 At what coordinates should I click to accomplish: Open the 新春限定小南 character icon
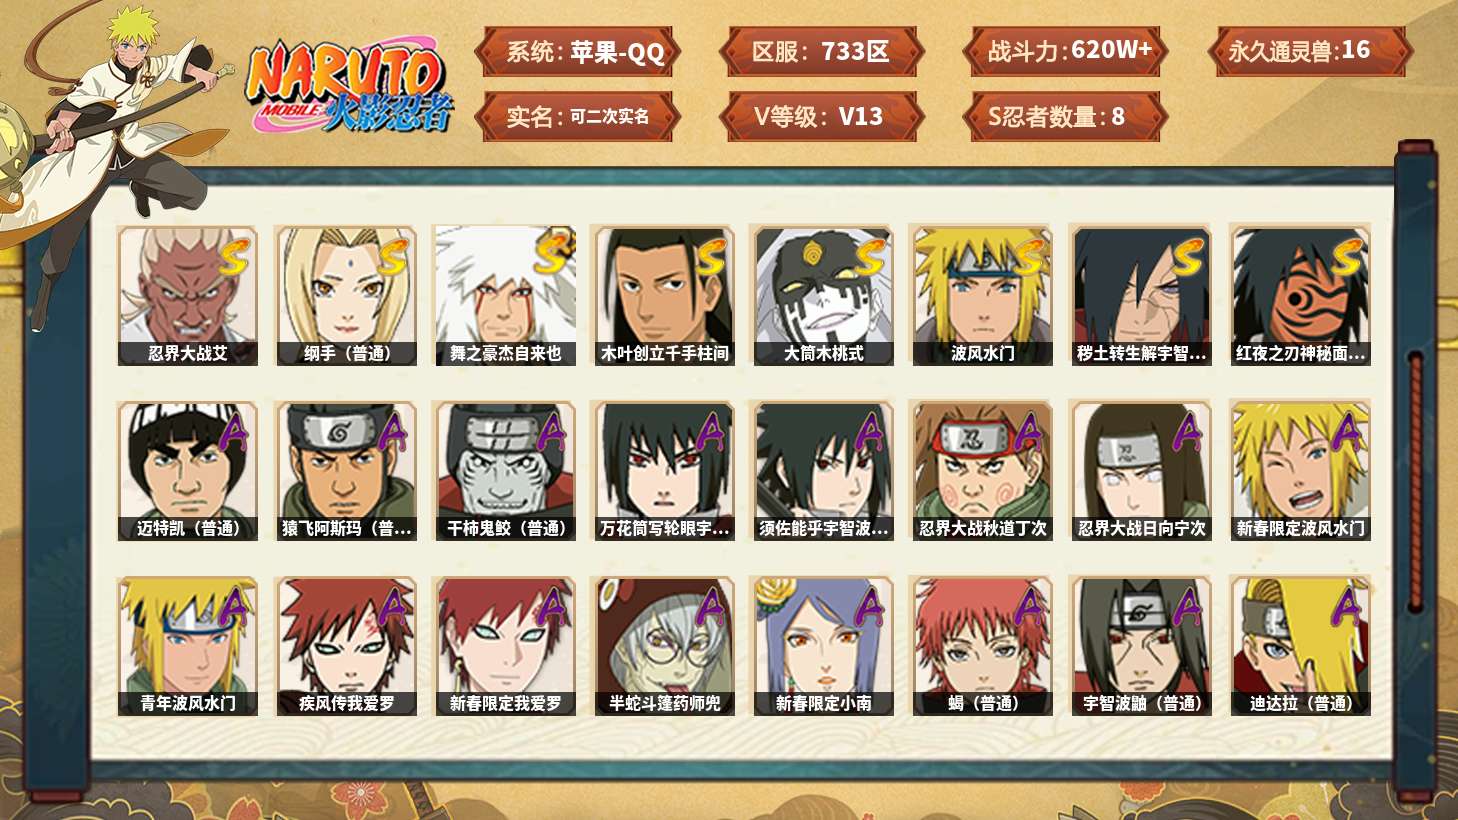[823, 646]
